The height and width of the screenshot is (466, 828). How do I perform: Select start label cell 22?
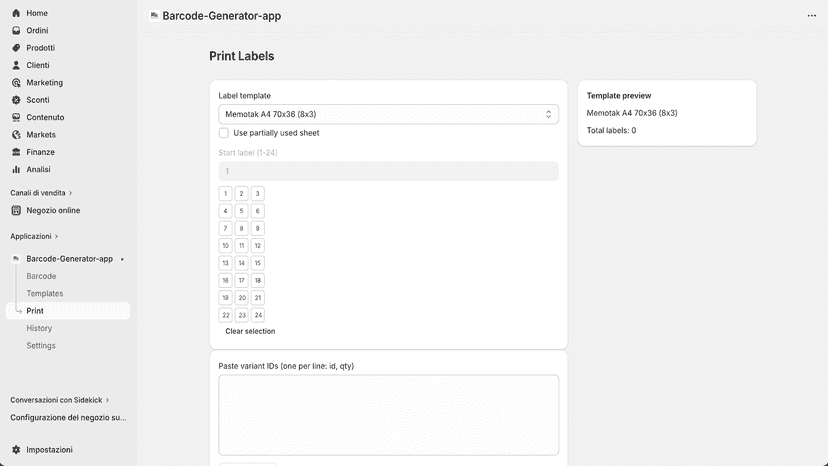pos(225,315)
